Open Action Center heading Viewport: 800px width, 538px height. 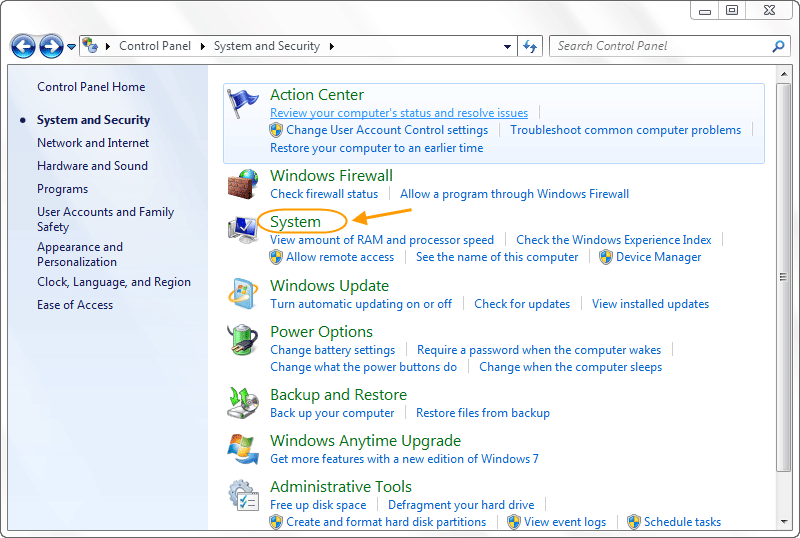click(x=317, y=94)
